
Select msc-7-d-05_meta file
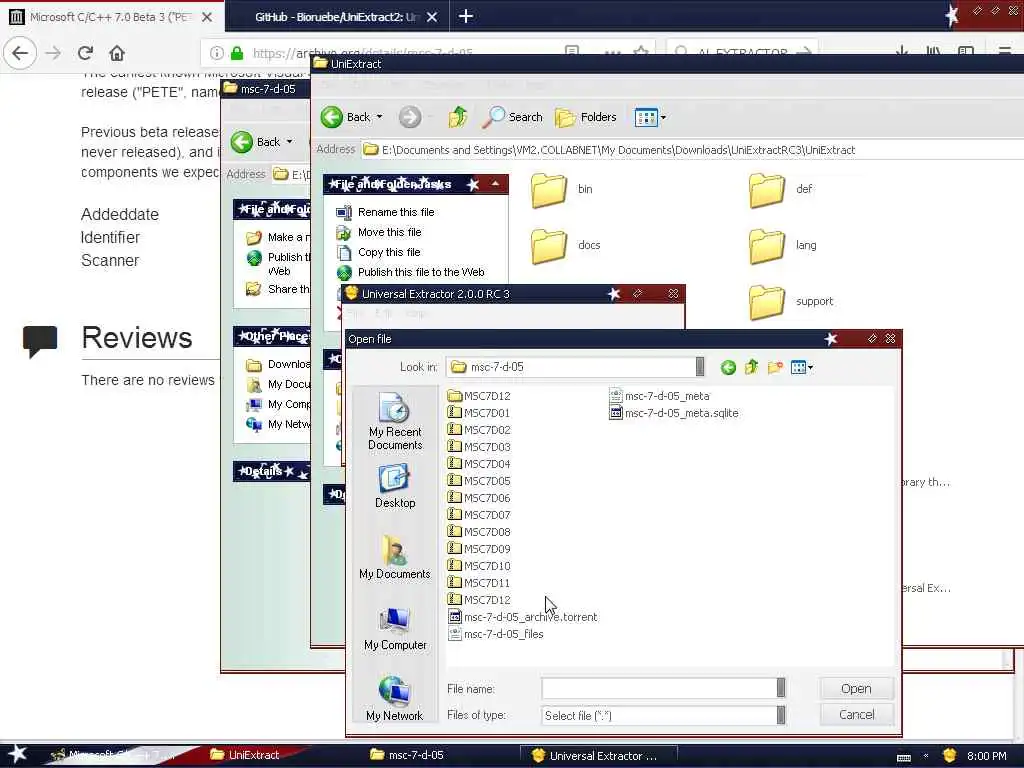pyautogui.click(x=660, y=396)
